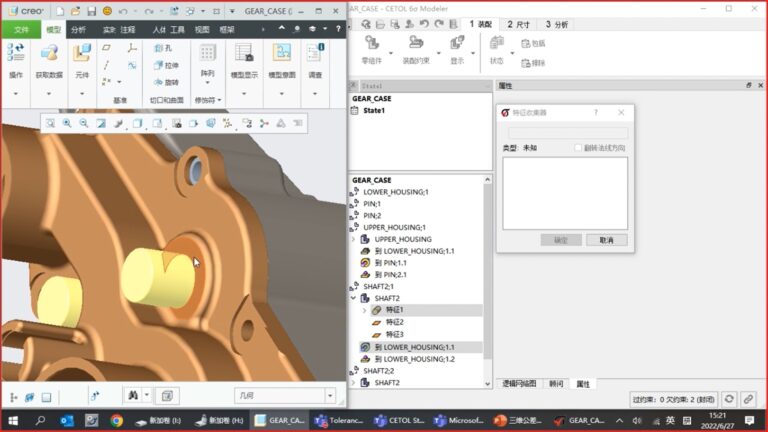
Task: Open Outlook from the taskbar
Action: 67,420
